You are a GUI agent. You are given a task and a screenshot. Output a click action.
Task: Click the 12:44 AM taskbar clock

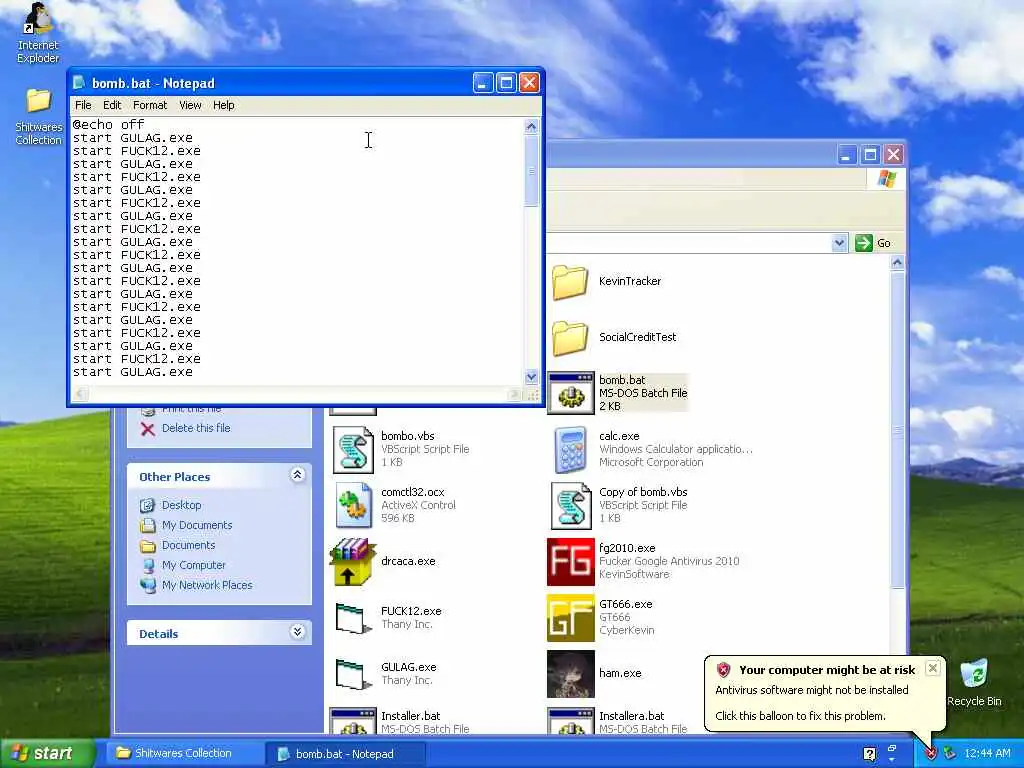[x=987, y=754]
